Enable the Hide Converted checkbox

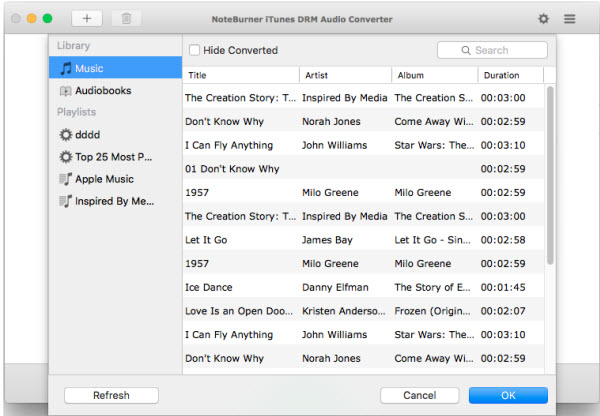coord(194,50)
